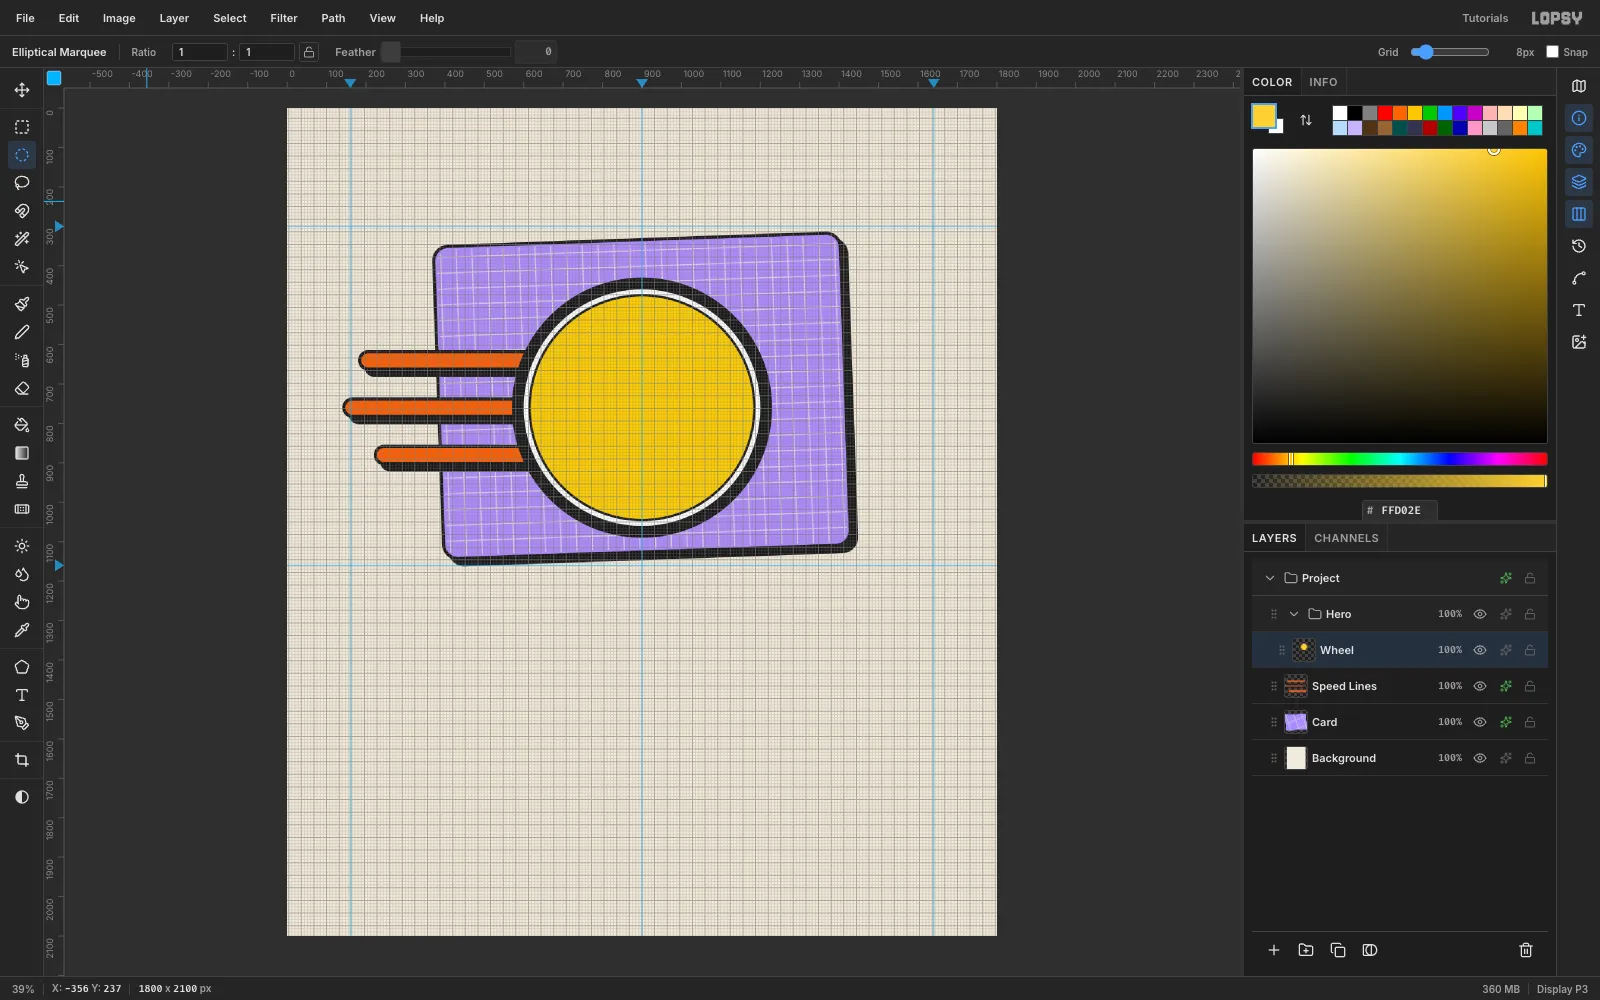
Task: Open the Filter menu
Action: pos(284,18)
